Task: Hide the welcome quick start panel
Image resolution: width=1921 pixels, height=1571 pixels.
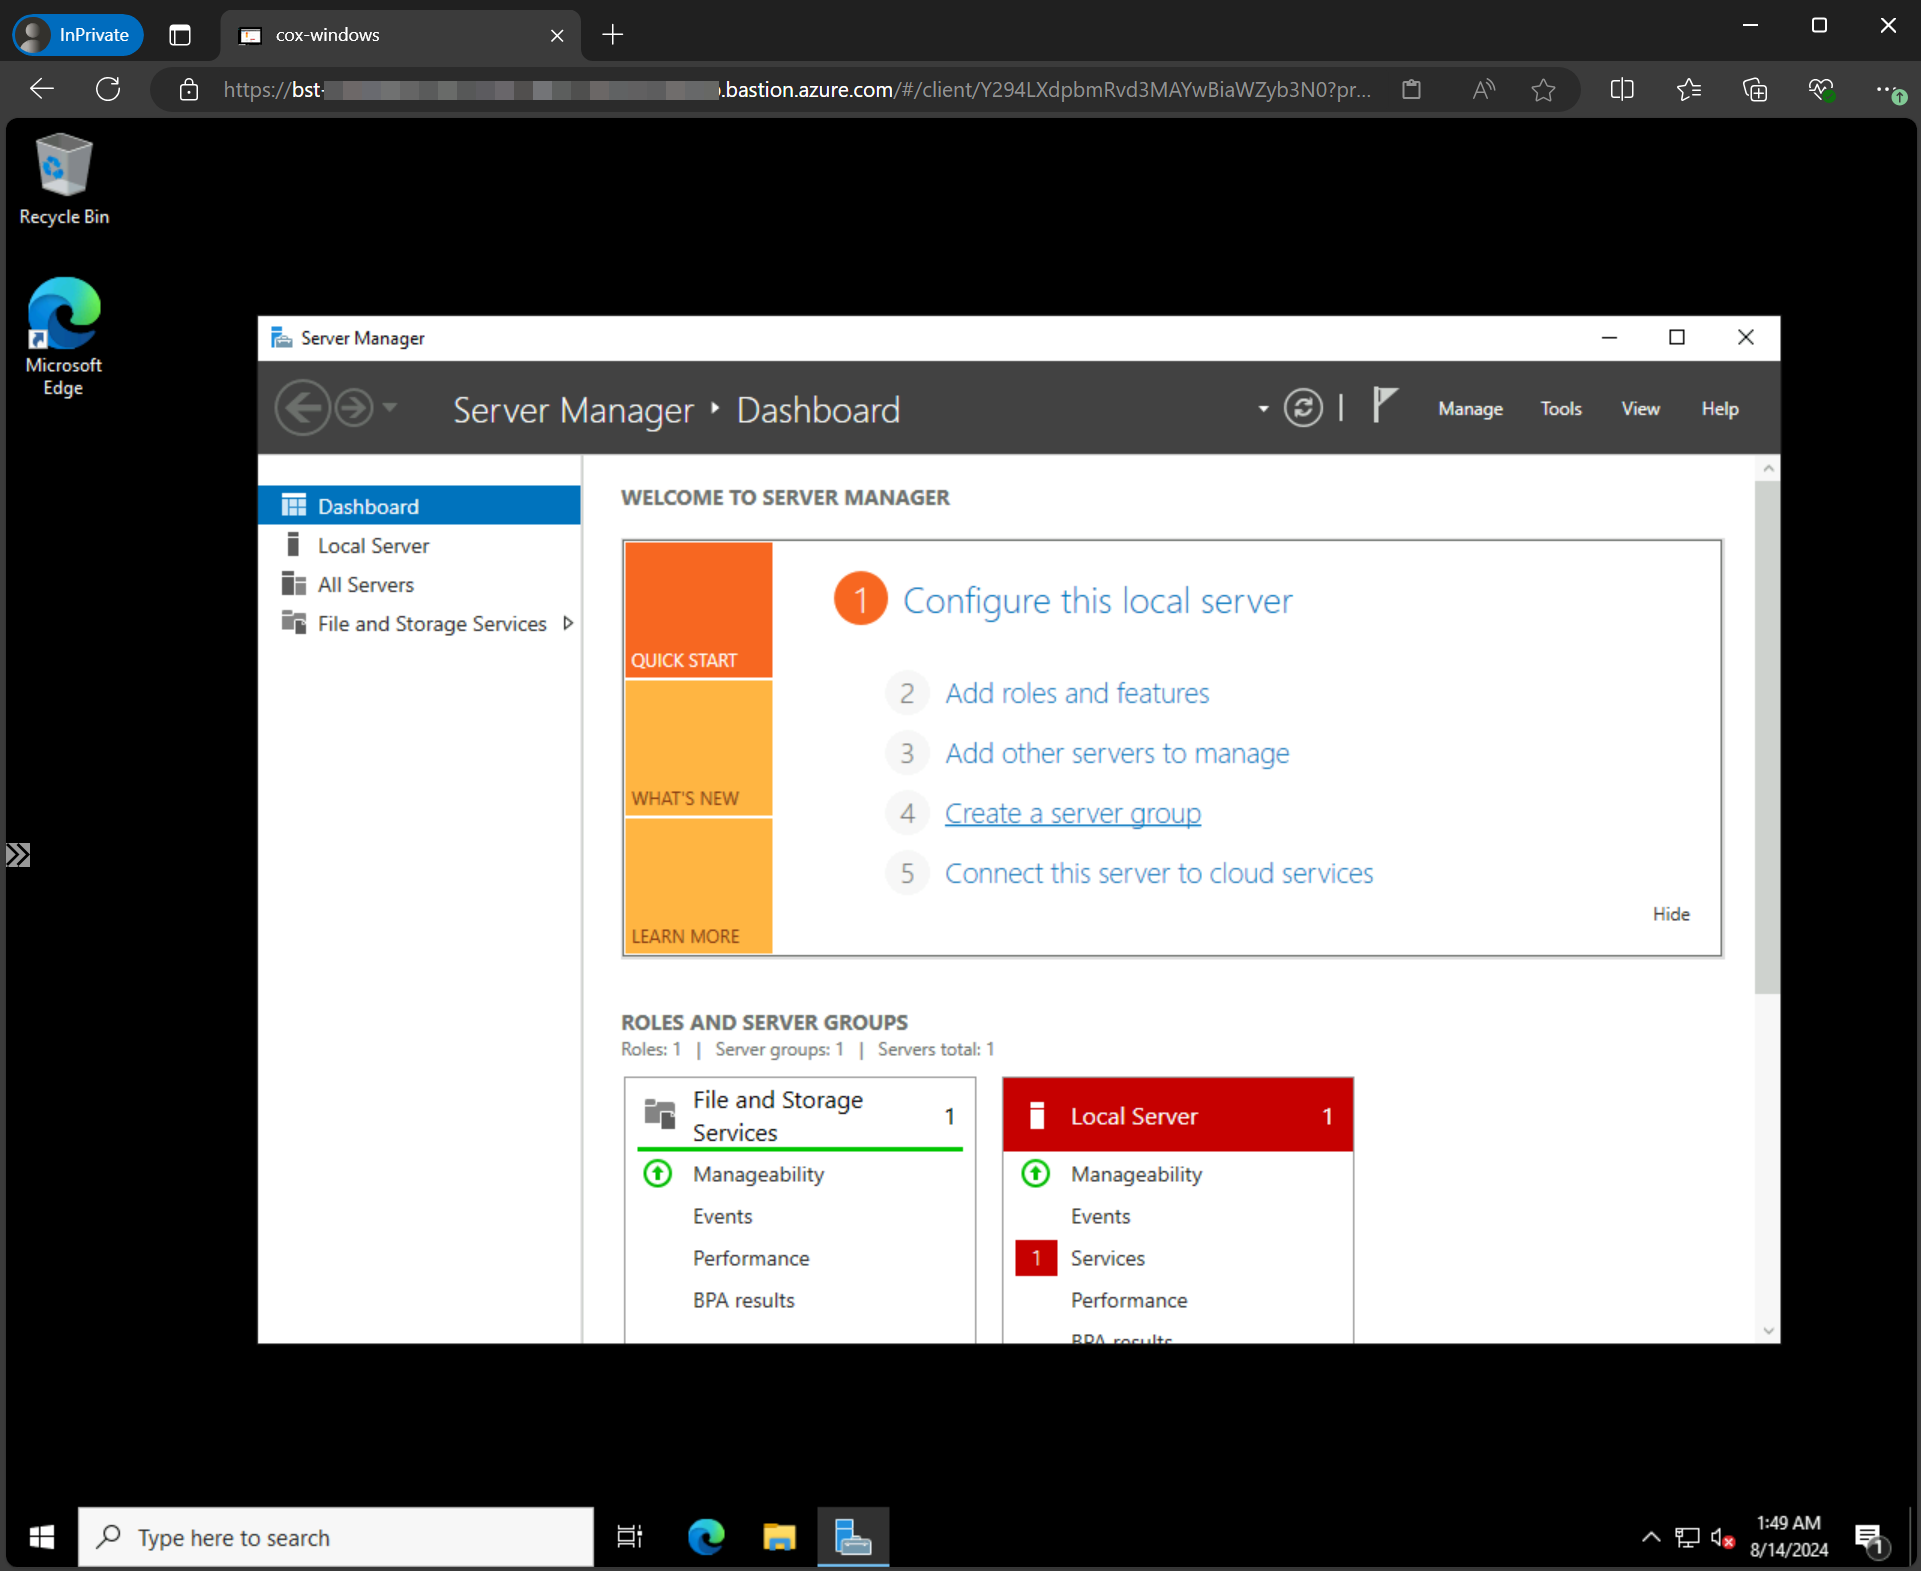Action: point(1670,914)
